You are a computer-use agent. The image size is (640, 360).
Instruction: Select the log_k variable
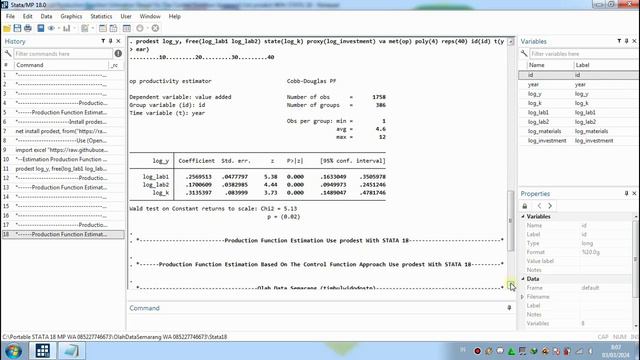579,103
